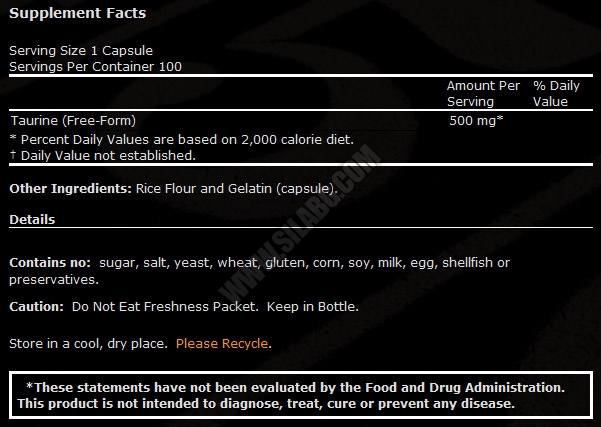Click the Percent Daily Values footnote
The image size is (601, 427).
(x=182, y=140)
